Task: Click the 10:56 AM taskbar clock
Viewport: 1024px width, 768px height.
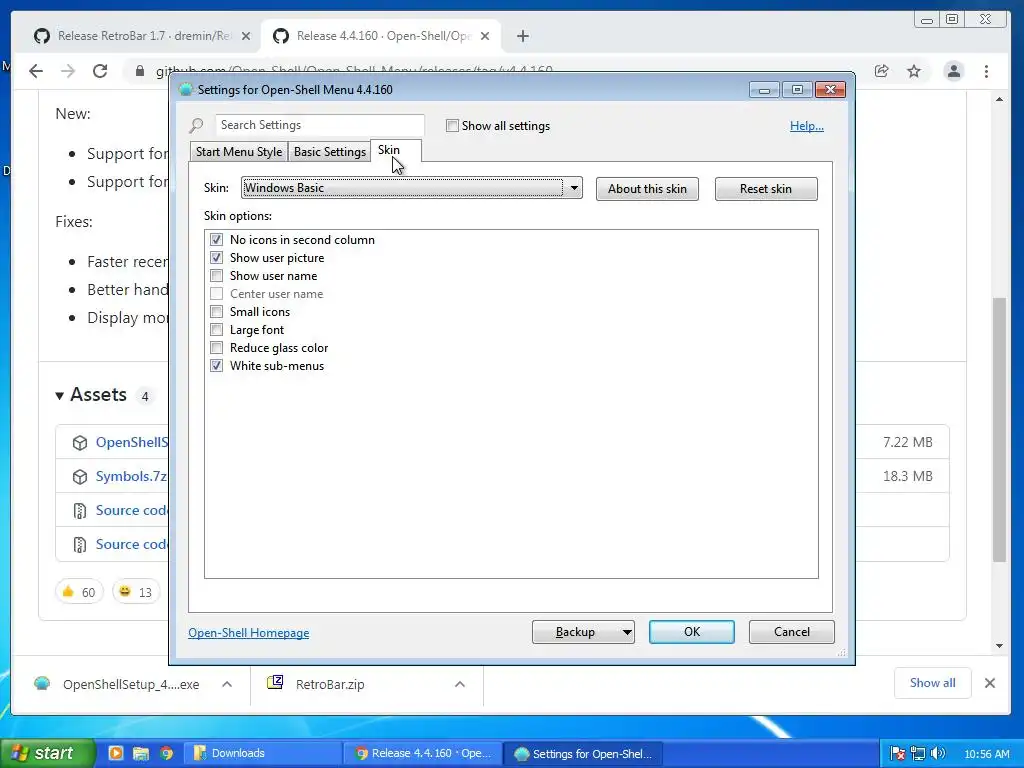Action: coord(987,754)
